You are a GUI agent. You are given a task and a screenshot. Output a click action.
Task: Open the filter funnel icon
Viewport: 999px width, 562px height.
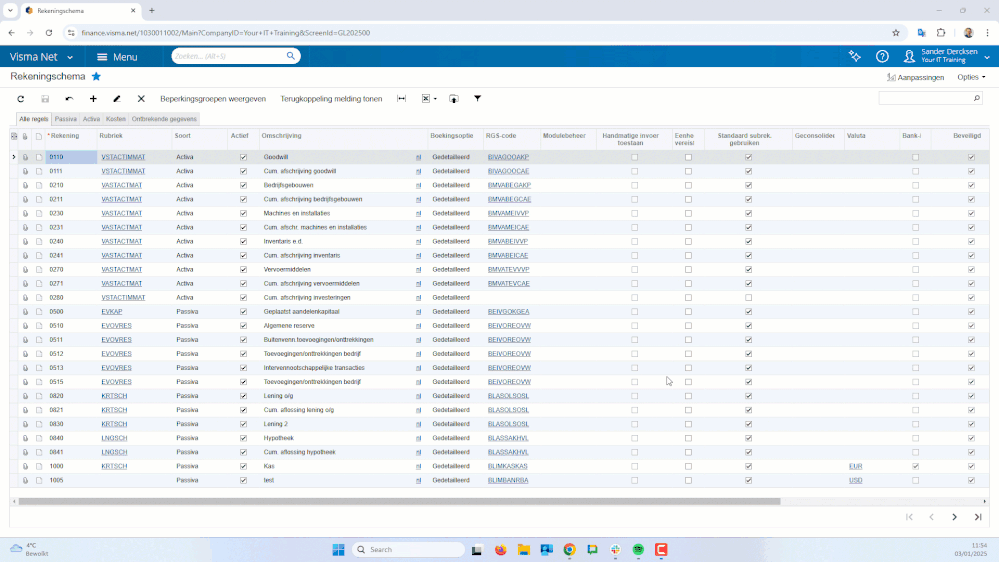477,99
